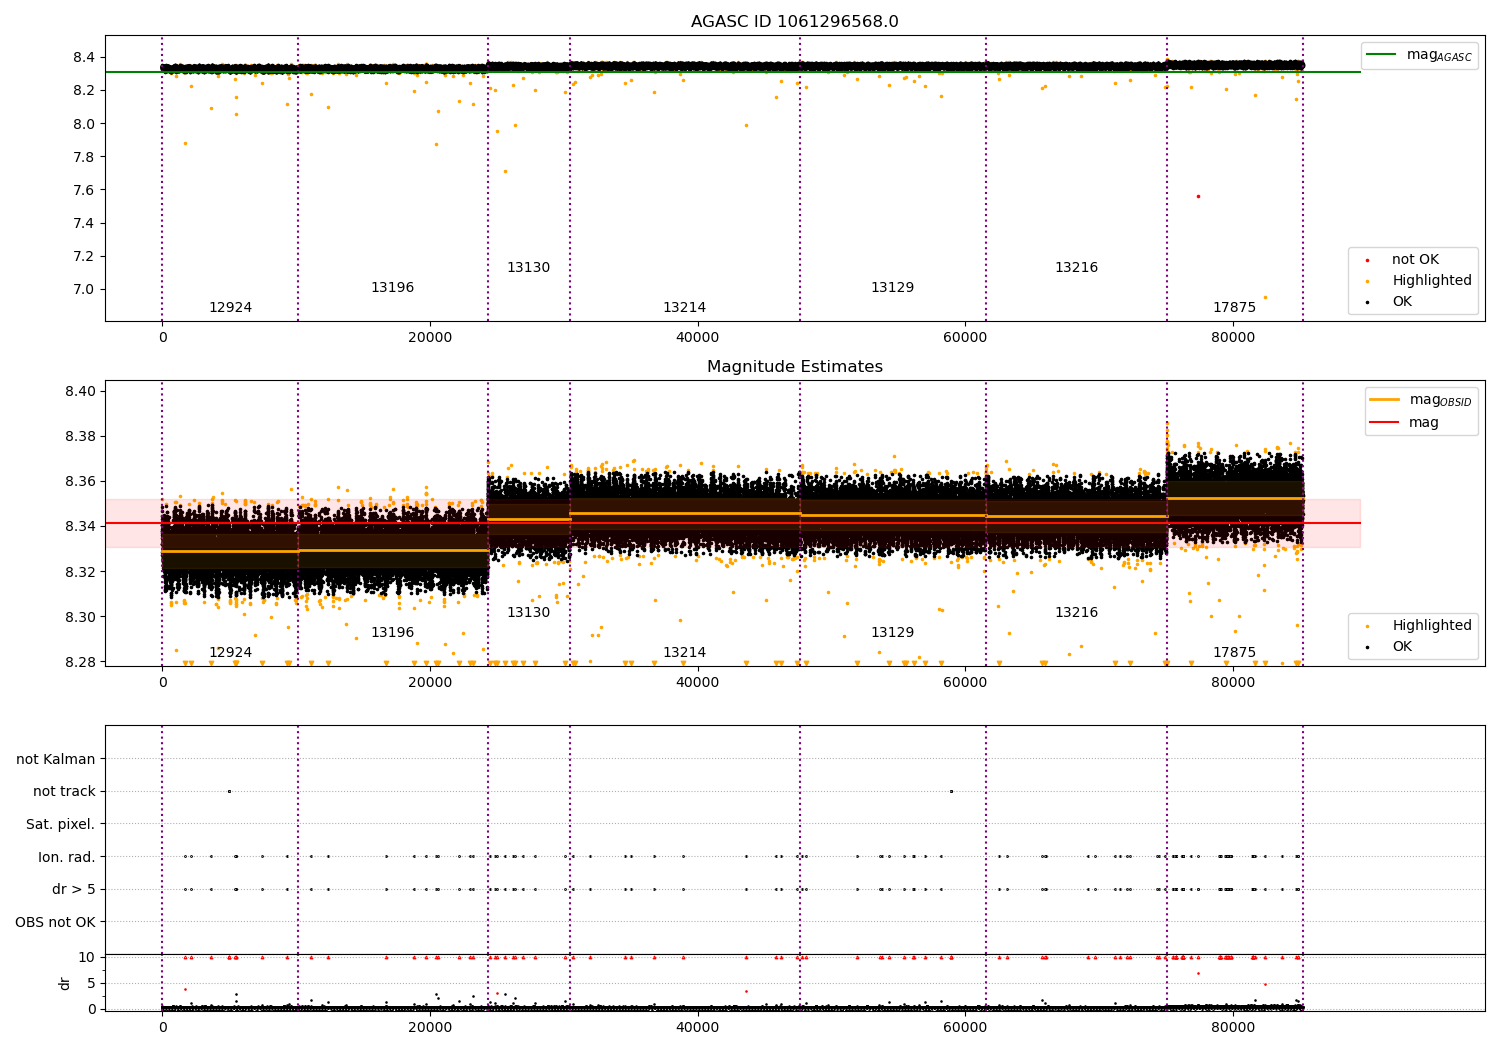1500x1050 pixels.
Task: Click the 'dr > 5' row label
Action: [74, 890]
